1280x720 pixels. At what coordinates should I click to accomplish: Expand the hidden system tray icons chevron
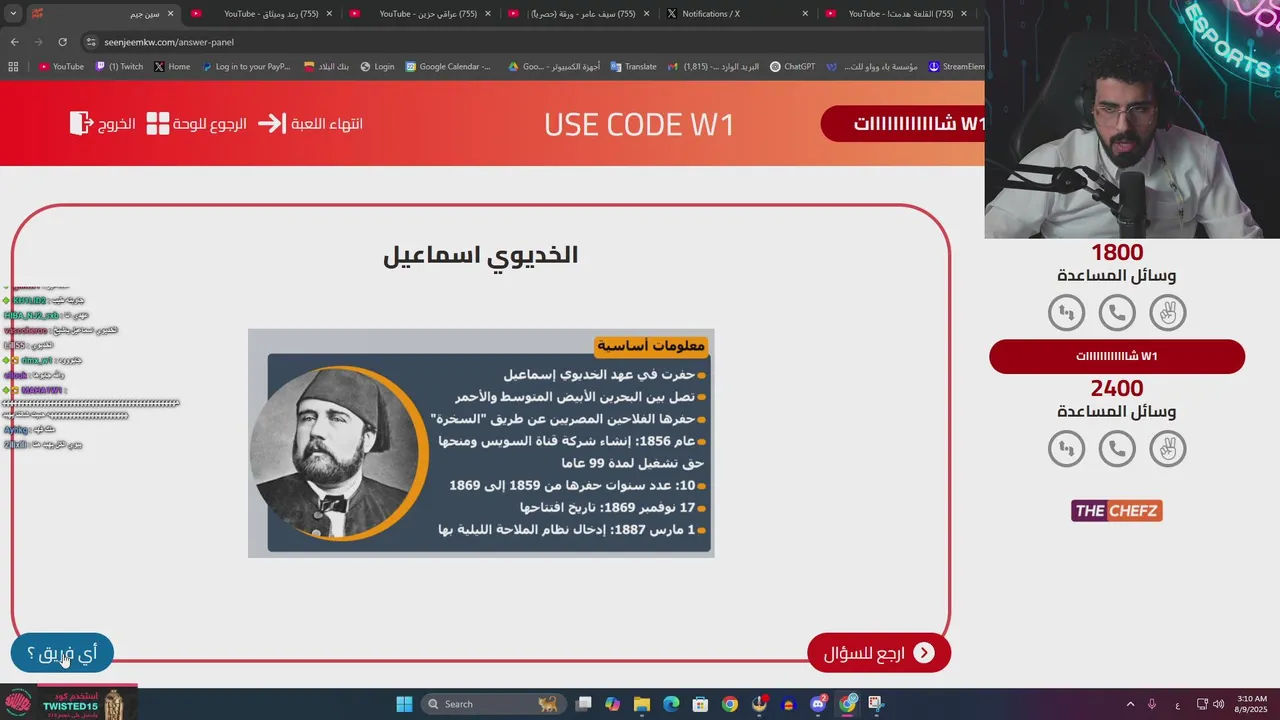click(x=1131, y=704)
